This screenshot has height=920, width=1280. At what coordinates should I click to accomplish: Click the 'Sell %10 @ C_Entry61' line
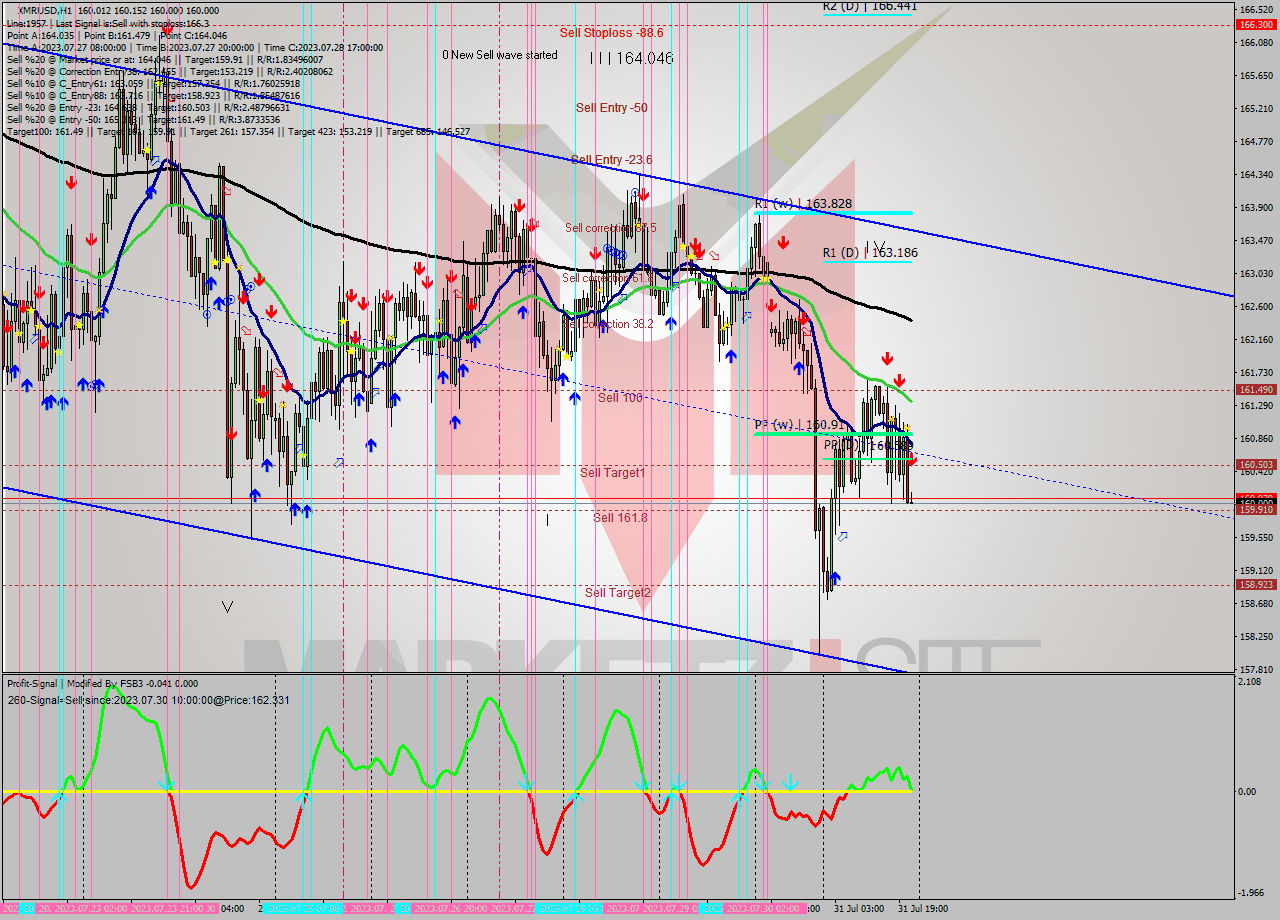[x=153, y=83]
